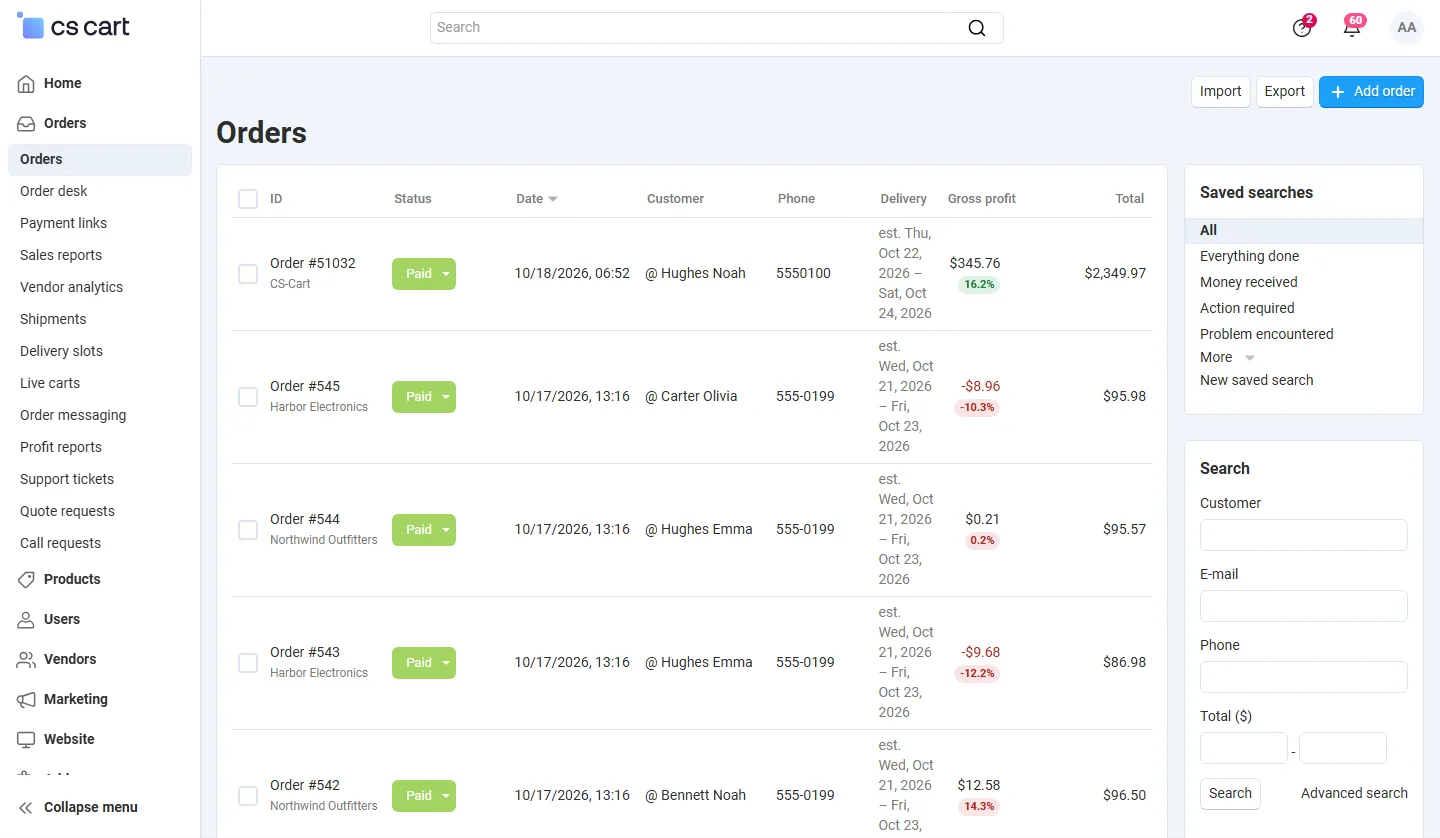Check the box for Order #51032
This screenshot has width=1440, height=838.
248,274
